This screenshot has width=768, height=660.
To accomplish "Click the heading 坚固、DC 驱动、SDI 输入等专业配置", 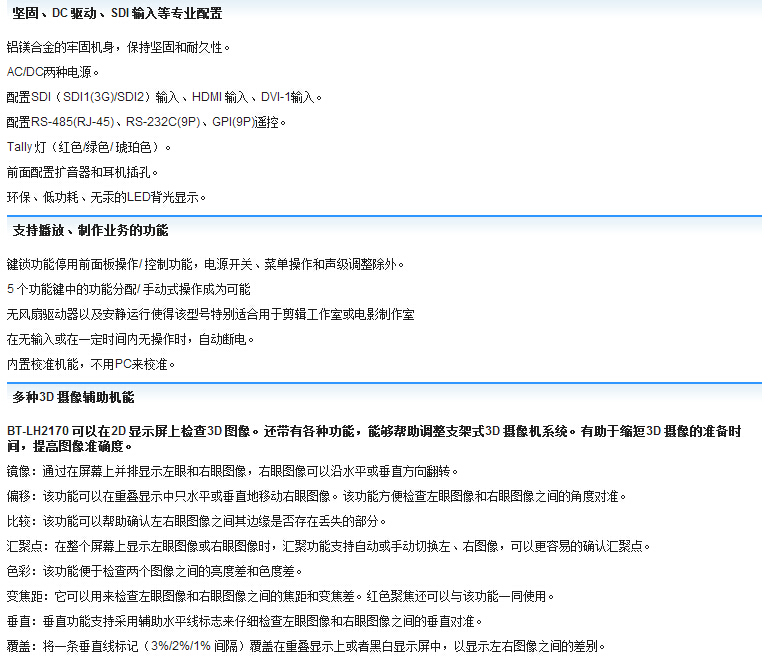I will (117, 14).
